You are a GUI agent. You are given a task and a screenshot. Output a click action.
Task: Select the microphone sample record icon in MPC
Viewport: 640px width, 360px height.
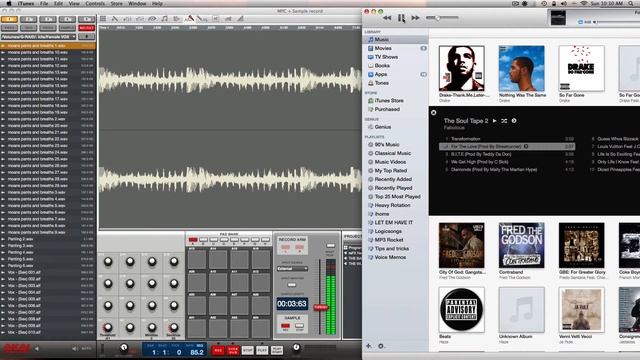pos(189,19)
